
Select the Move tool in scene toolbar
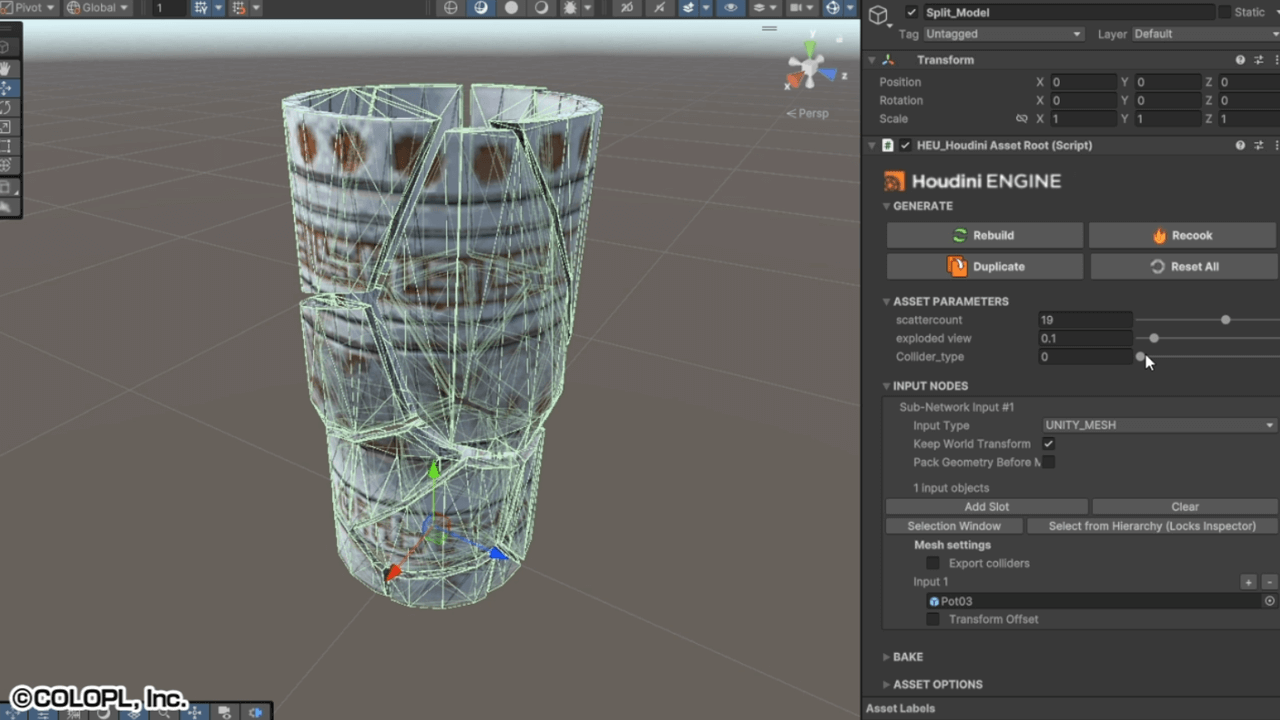pos(6,88)
